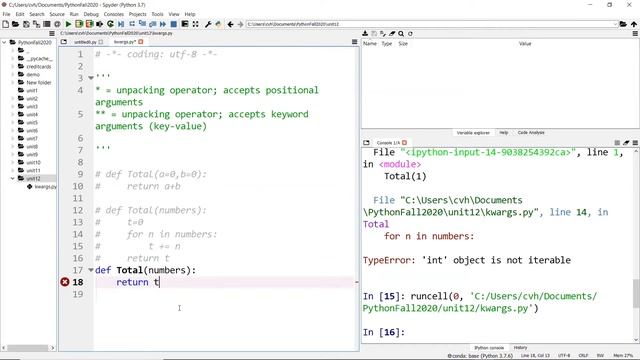This screenshot has height=360, width=640.
Task: Run cell and advance icon
Action: (89, 24)
